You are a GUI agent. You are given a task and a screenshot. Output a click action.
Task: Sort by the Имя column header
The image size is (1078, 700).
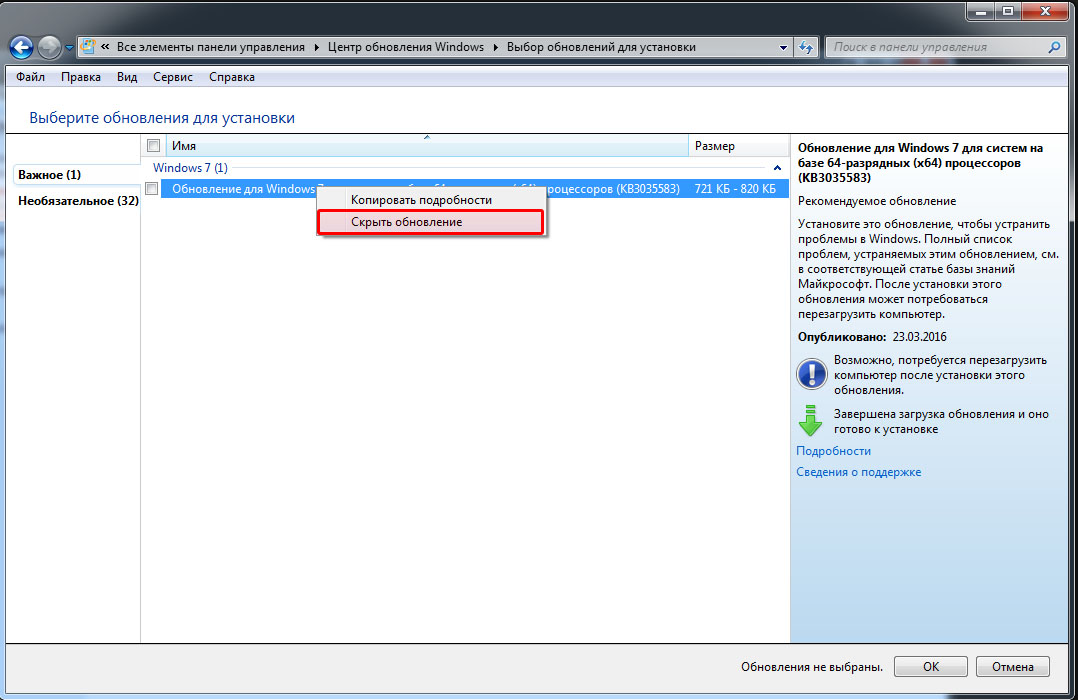click(427, 146)
